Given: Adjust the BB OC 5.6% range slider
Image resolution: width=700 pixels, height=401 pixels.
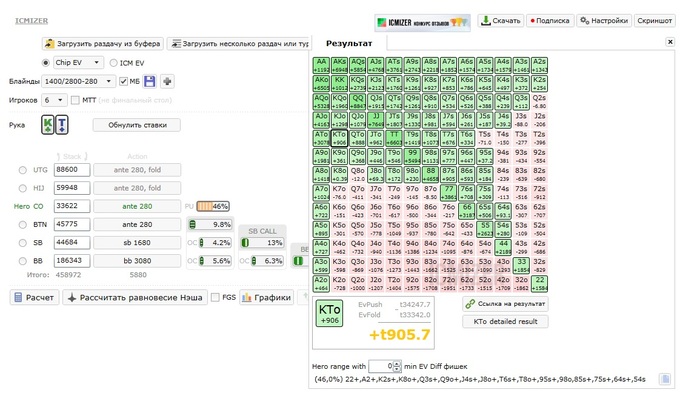Looking at the screenshot, I should click(216, 261).
